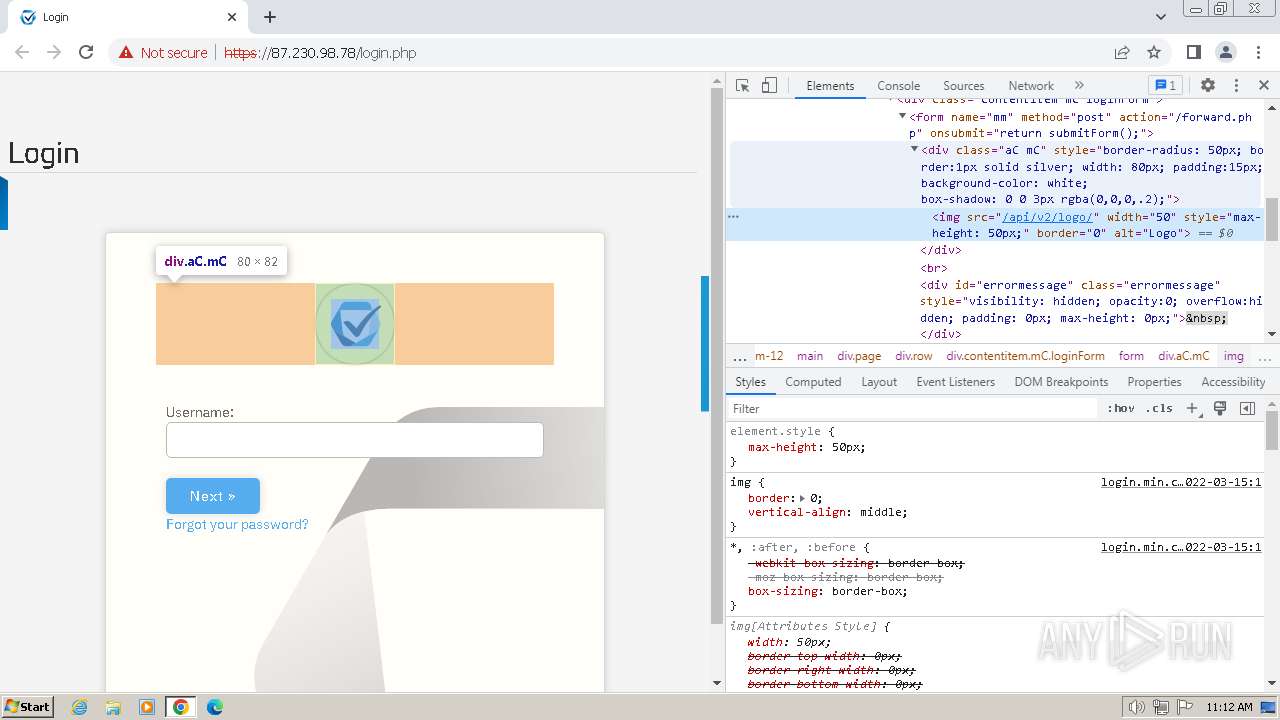The image size is (1280, 720).
Task: Open Internet Explorer from taskbar
Action: tap(80, 707)
